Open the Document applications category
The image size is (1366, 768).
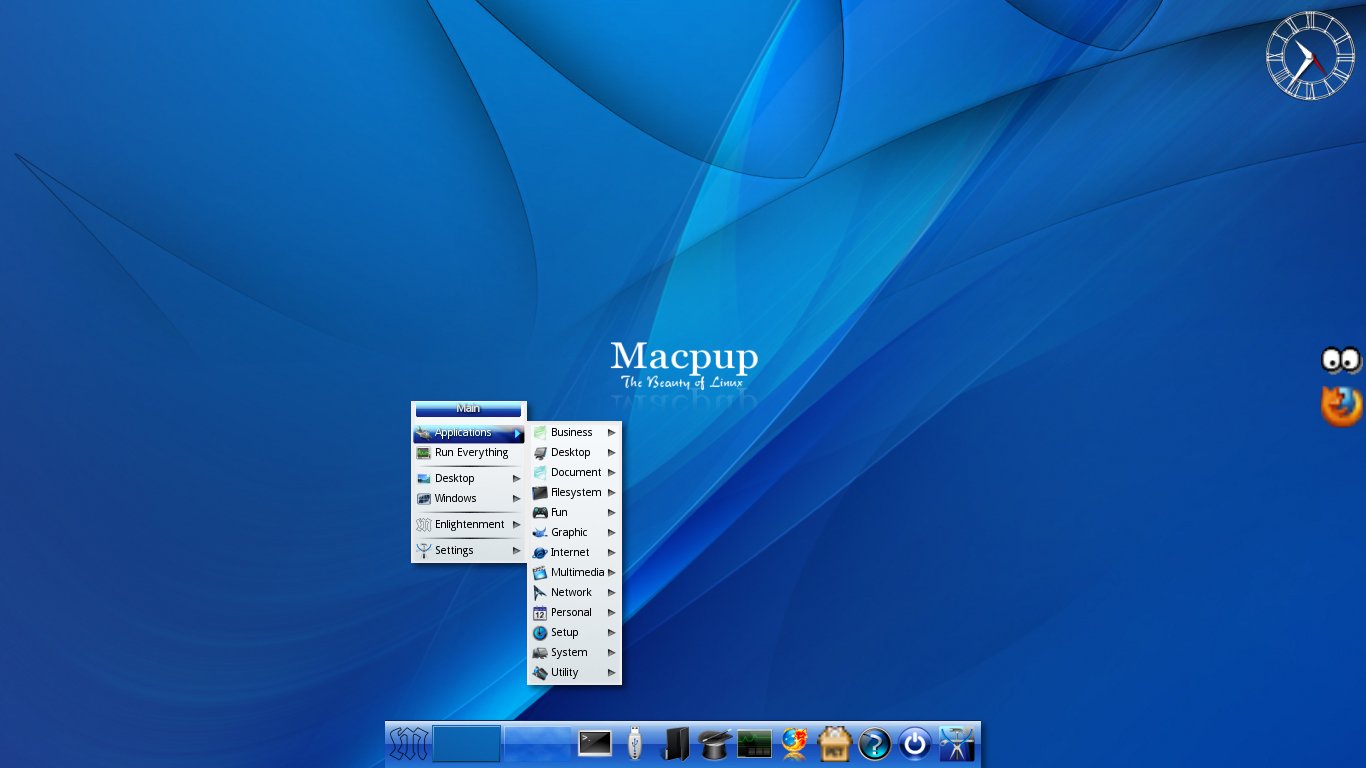(575, 473)
